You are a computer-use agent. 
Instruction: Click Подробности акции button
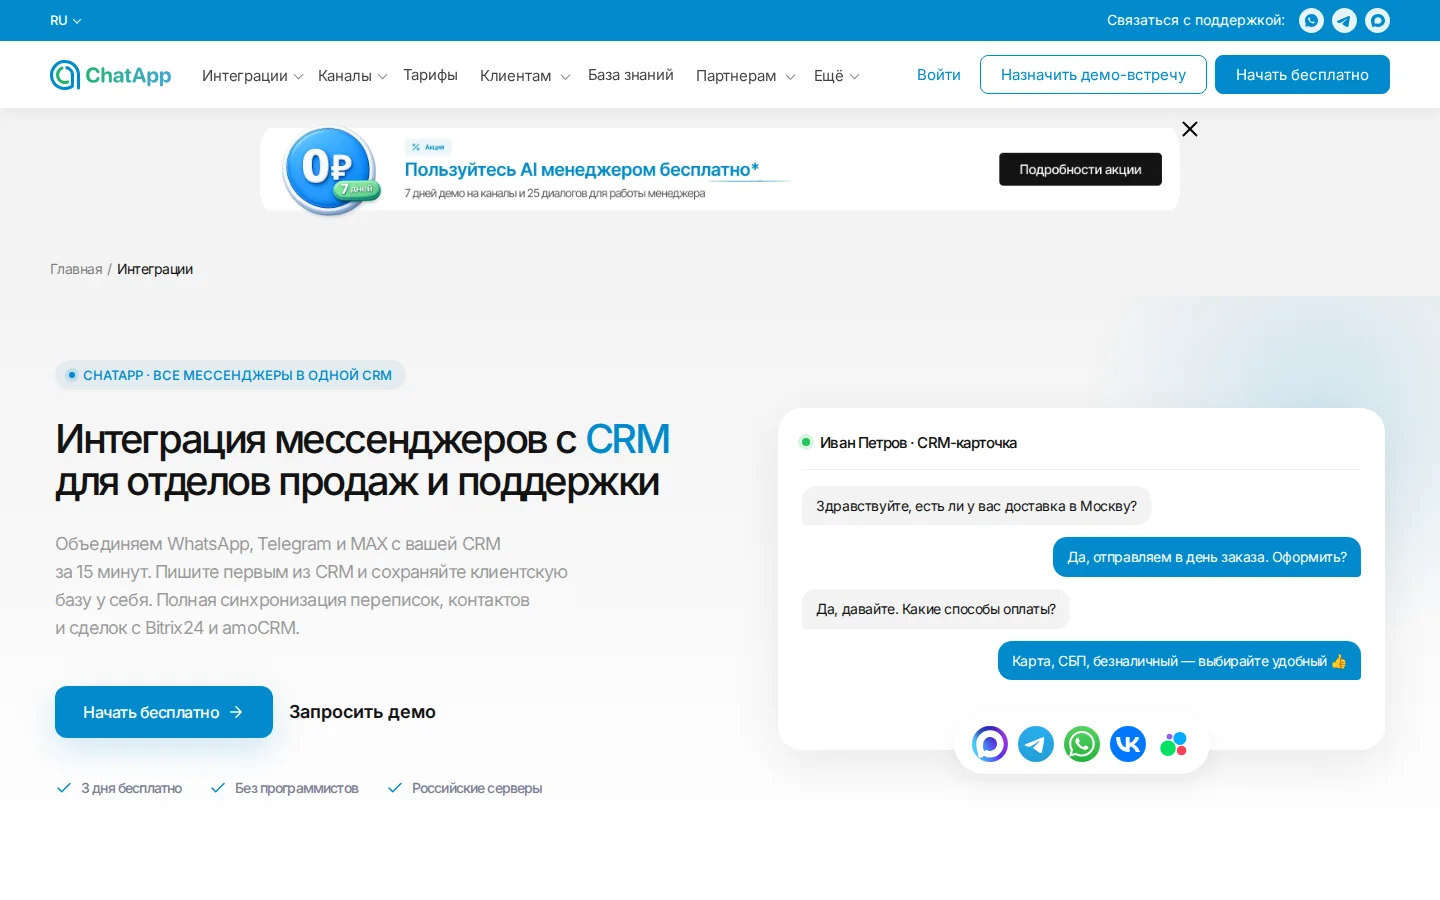coord(1080,169)
